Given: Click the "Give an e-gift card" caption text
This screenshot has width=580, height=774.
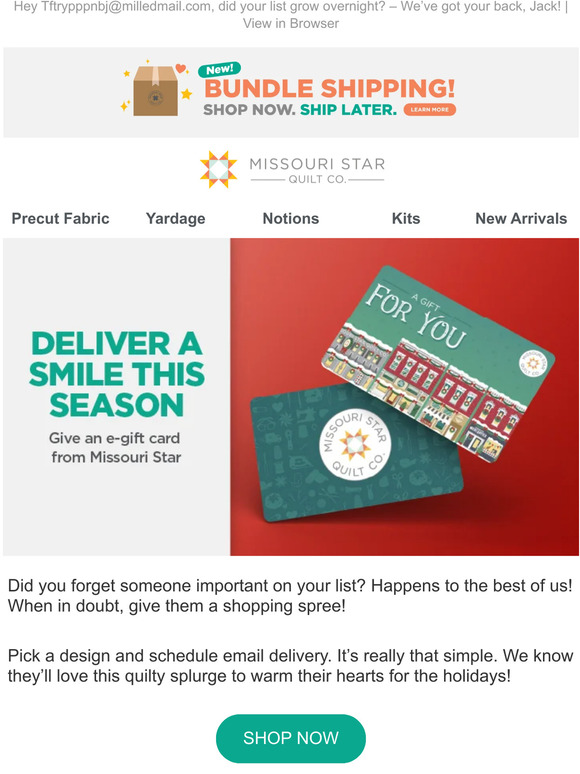Looking at the screenshot, I should coord(114,438).
